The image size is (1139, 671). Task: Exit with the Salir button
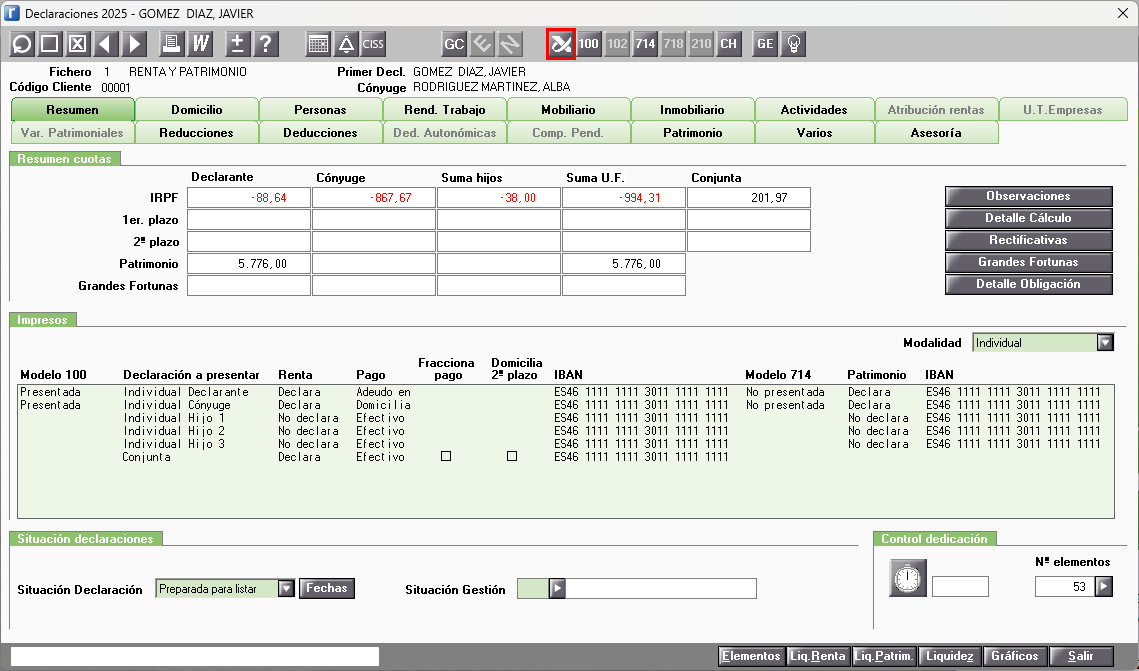(1081, 656)
